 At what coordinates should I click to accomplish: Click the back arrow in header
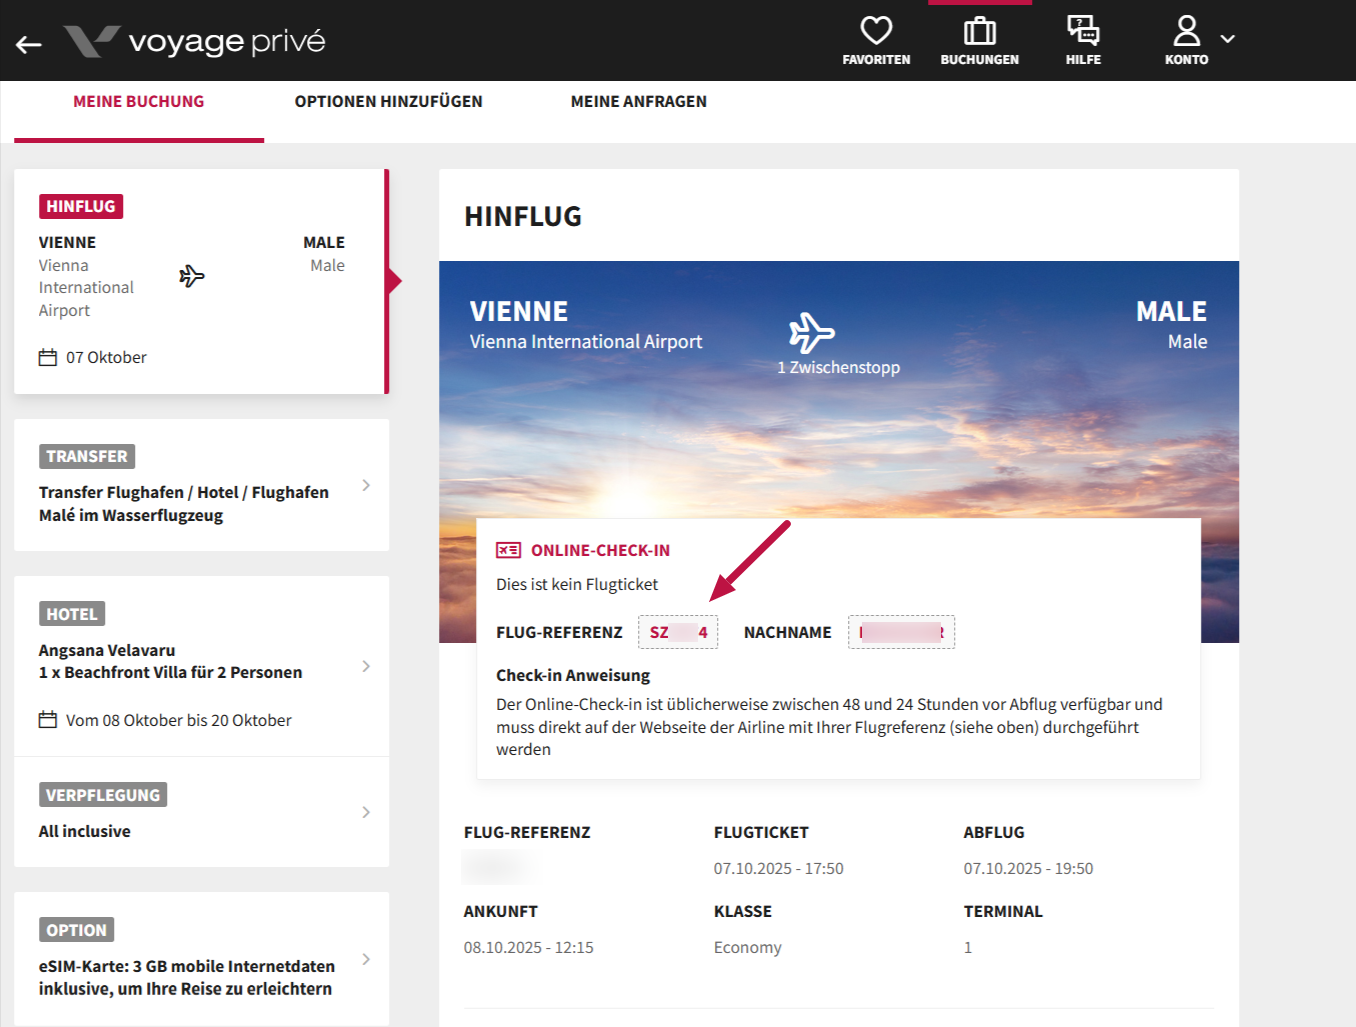click(x=29, y=43)
